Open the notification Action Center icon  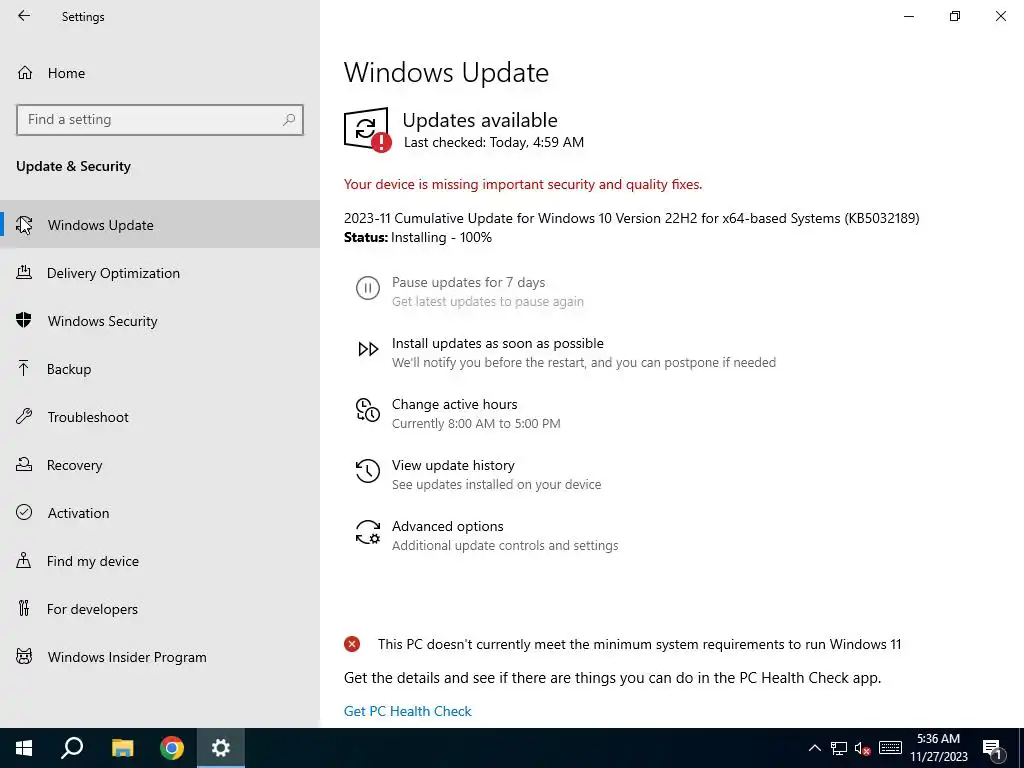click(992, 748)
